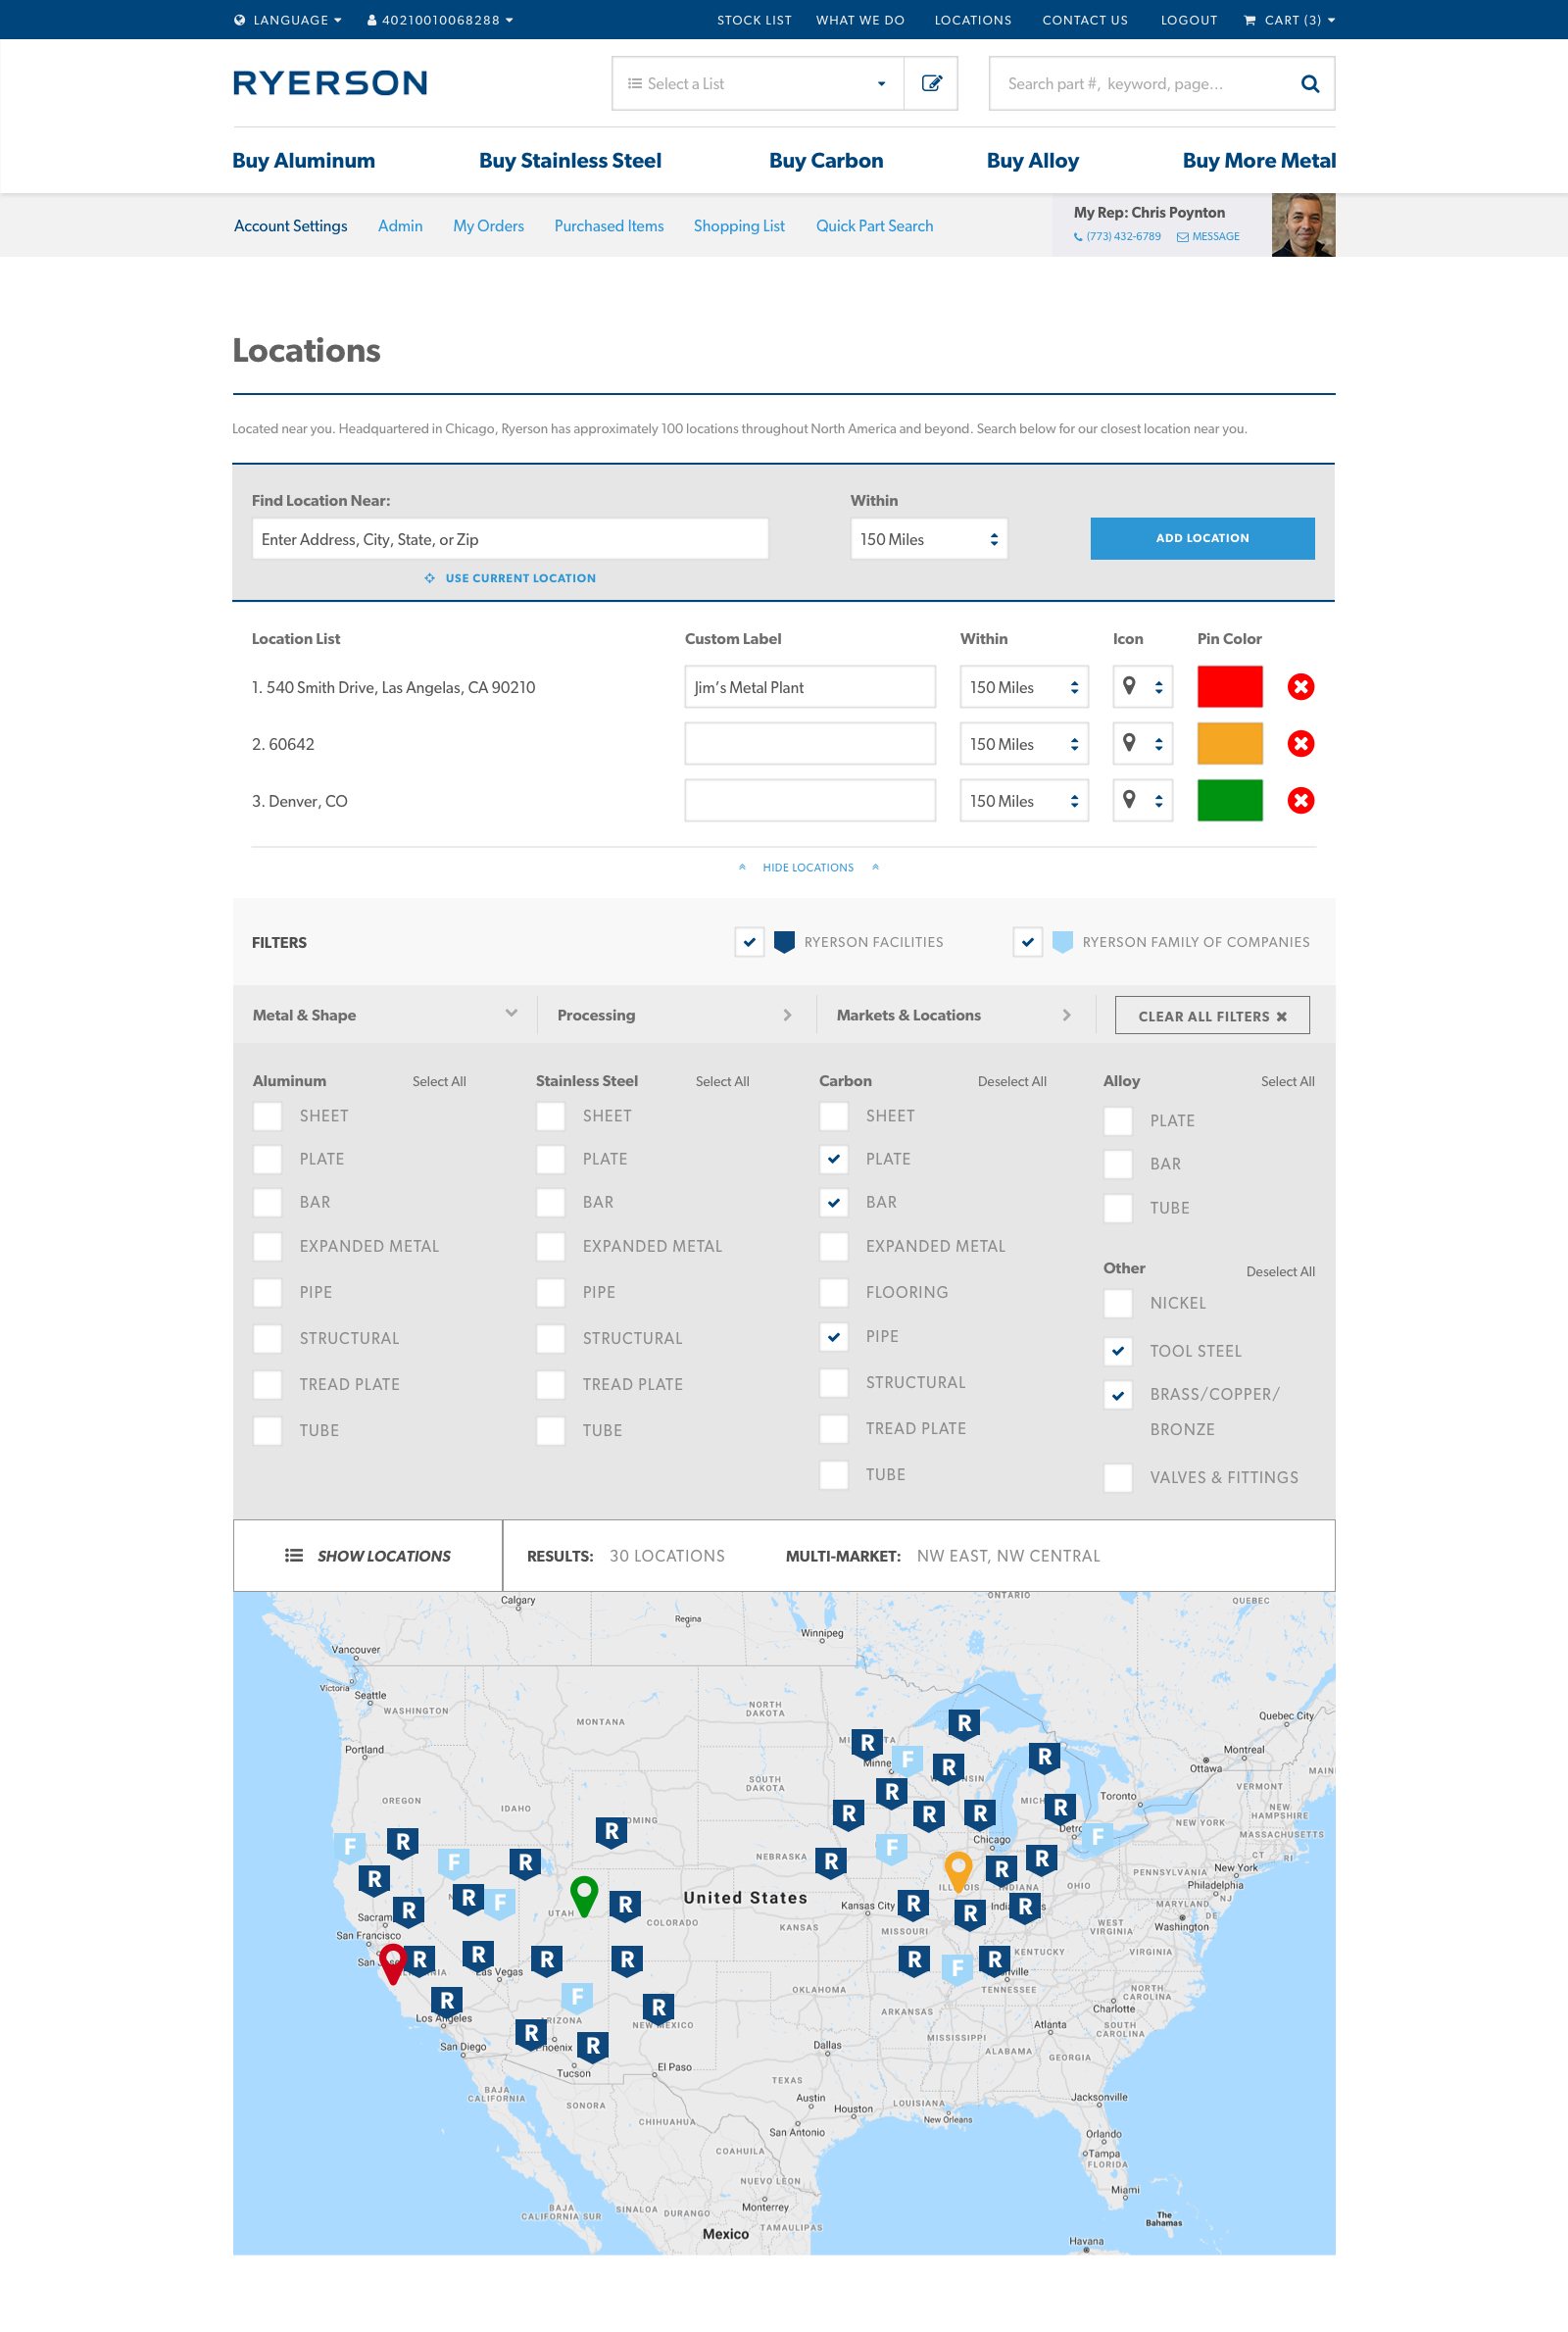Click the Use Current Location crosshair icon
This screenshot has height=2332, width=1568.
point(430,578)
